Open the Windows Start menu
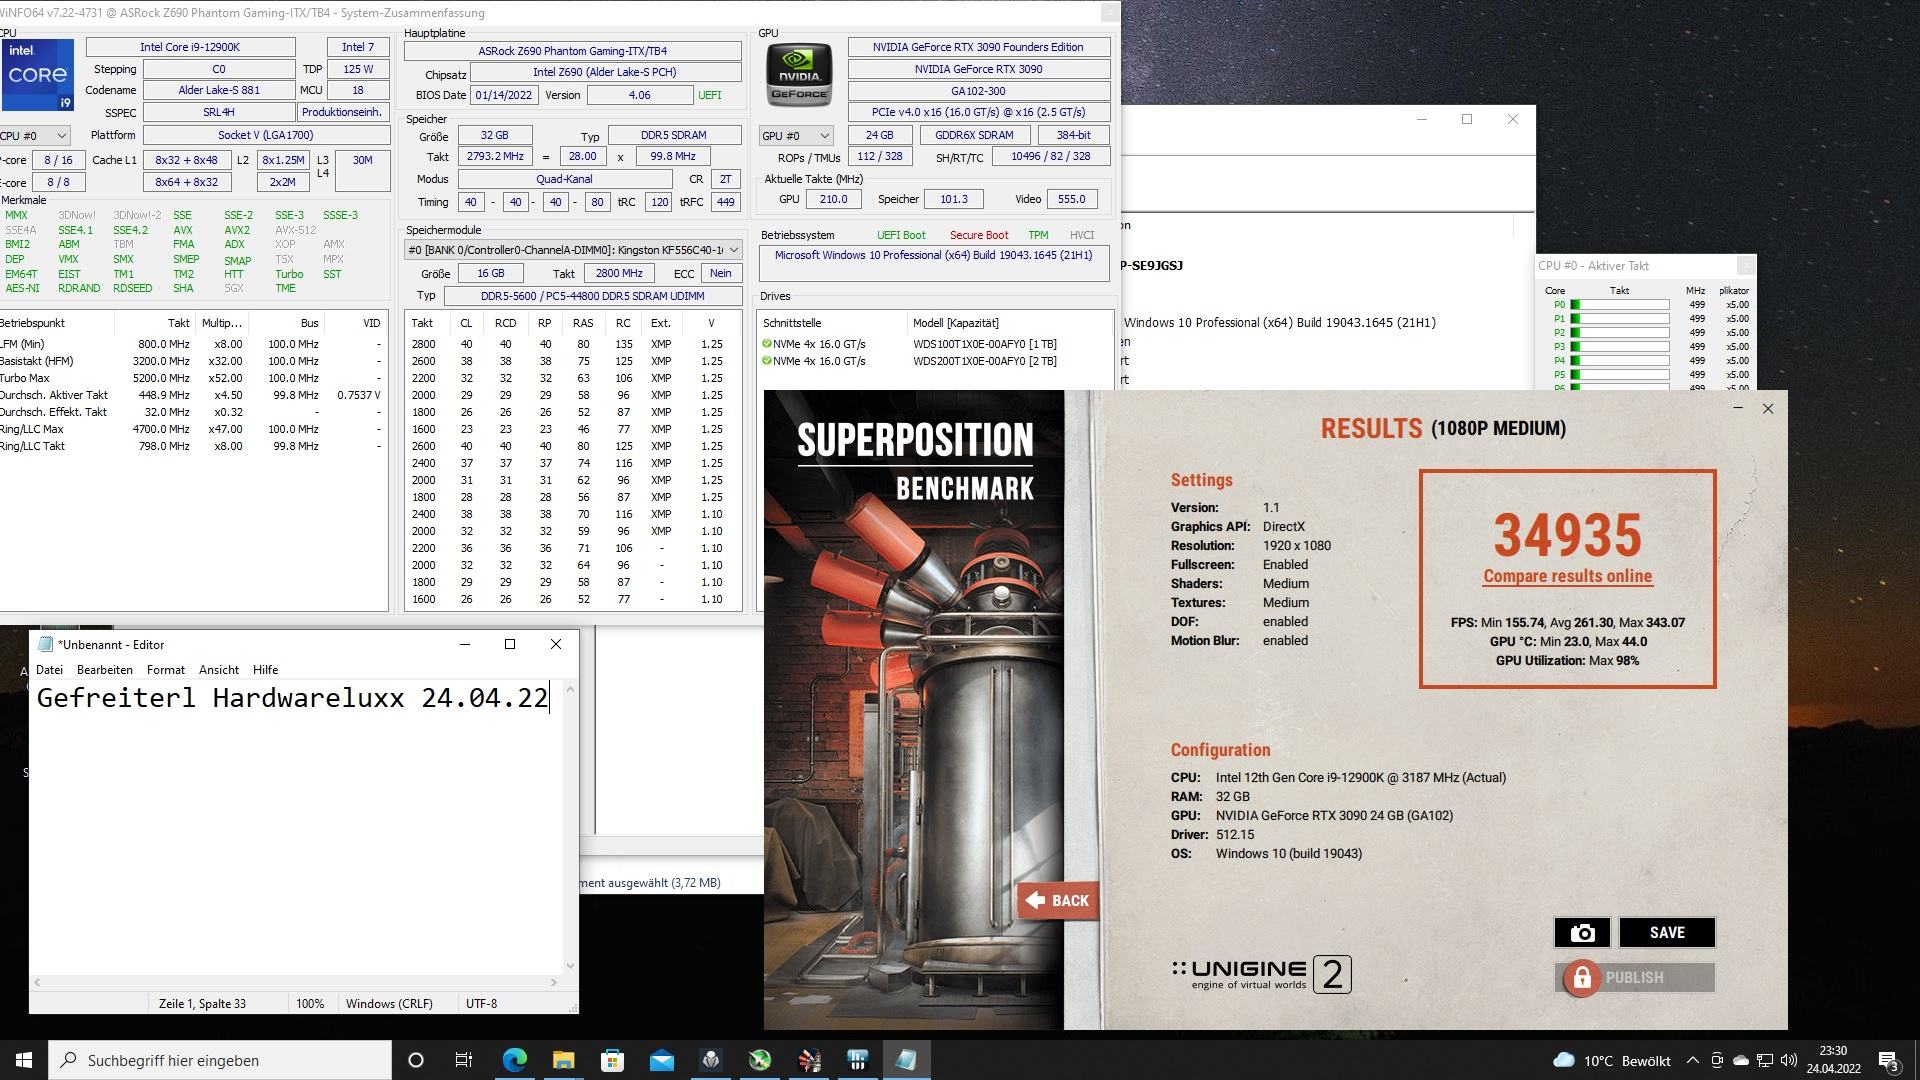 pyautogui.click(x=24, y=1060)
